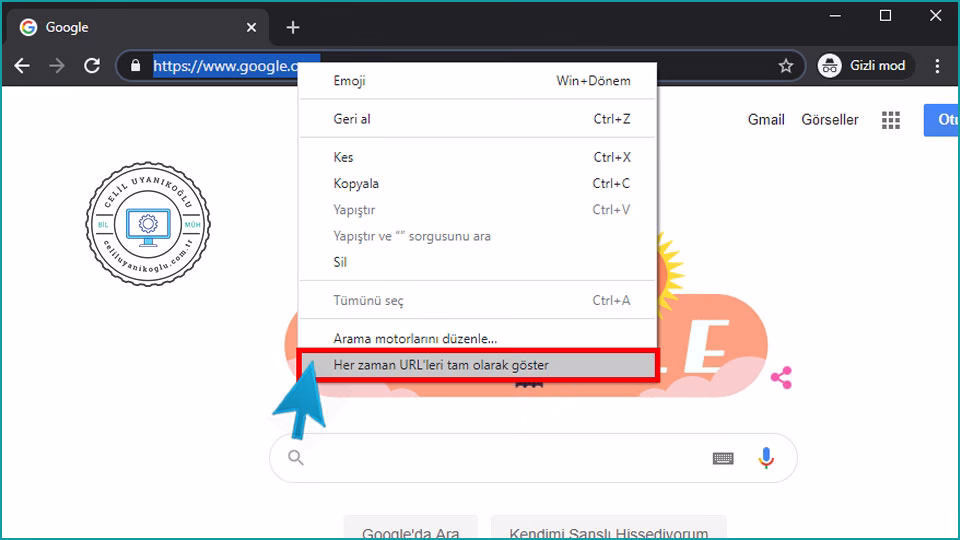Select Her zaman URL'leri tam olarak göster
This screenshot has width=960, height=540.
click(x=477, y=365)
